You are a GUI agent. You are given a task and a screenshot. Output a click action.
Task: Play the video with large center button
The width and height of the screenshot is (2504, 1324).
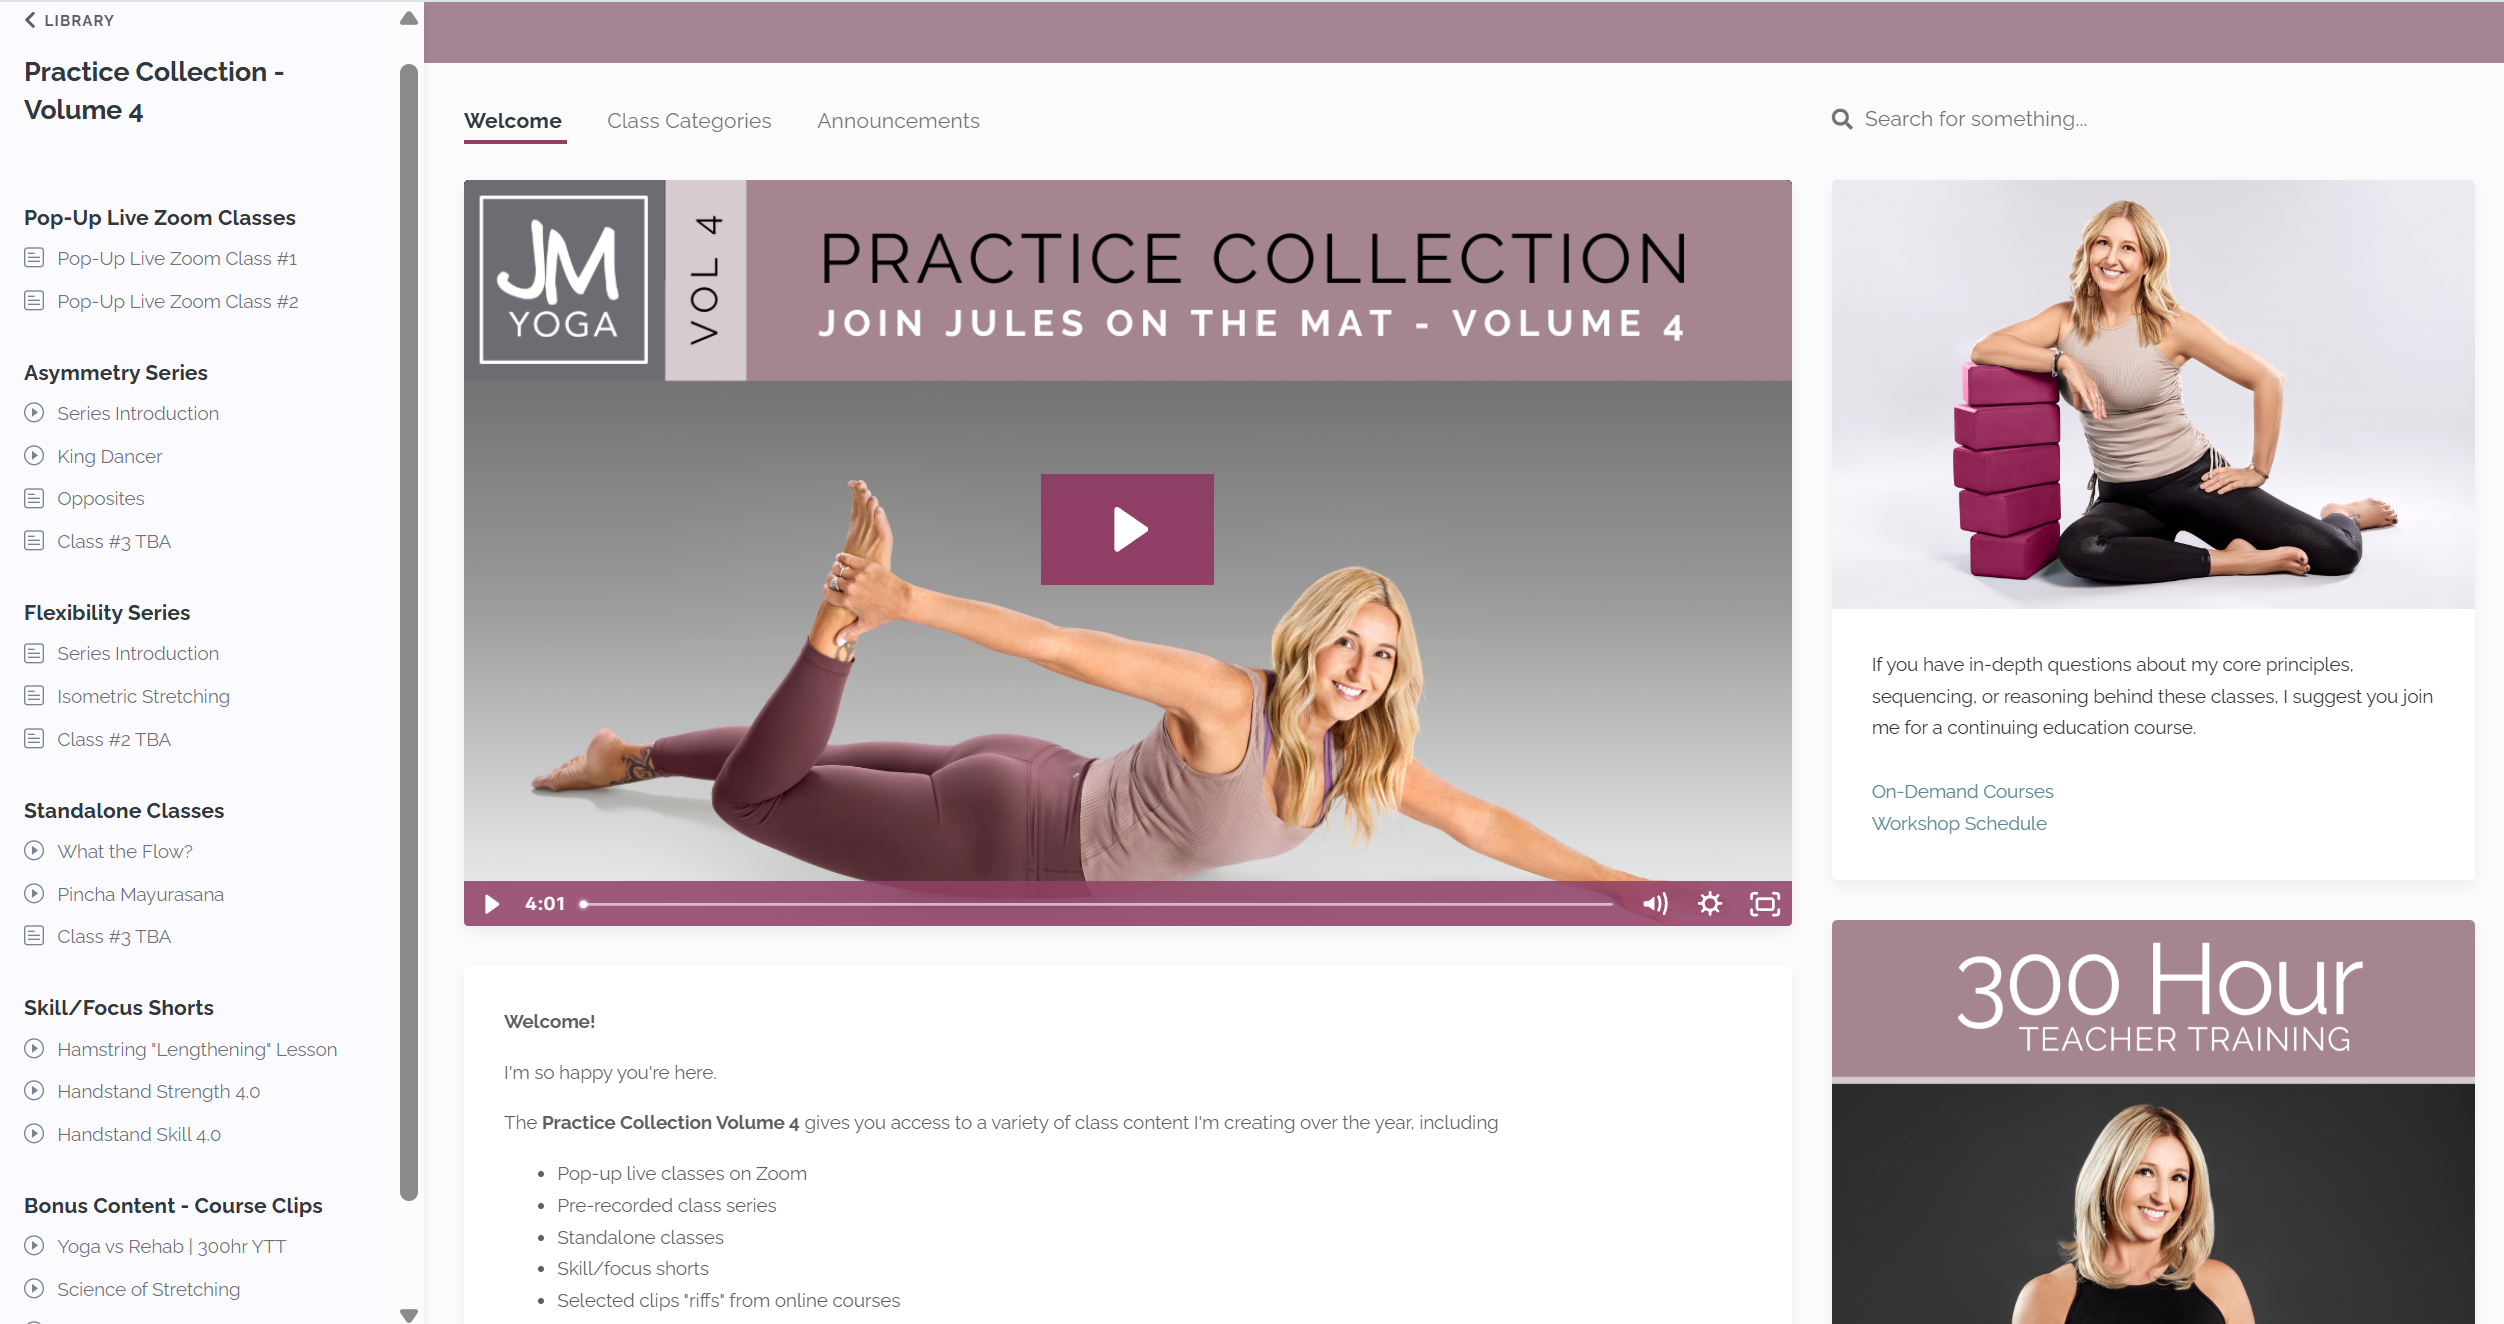pos(1127,529)
